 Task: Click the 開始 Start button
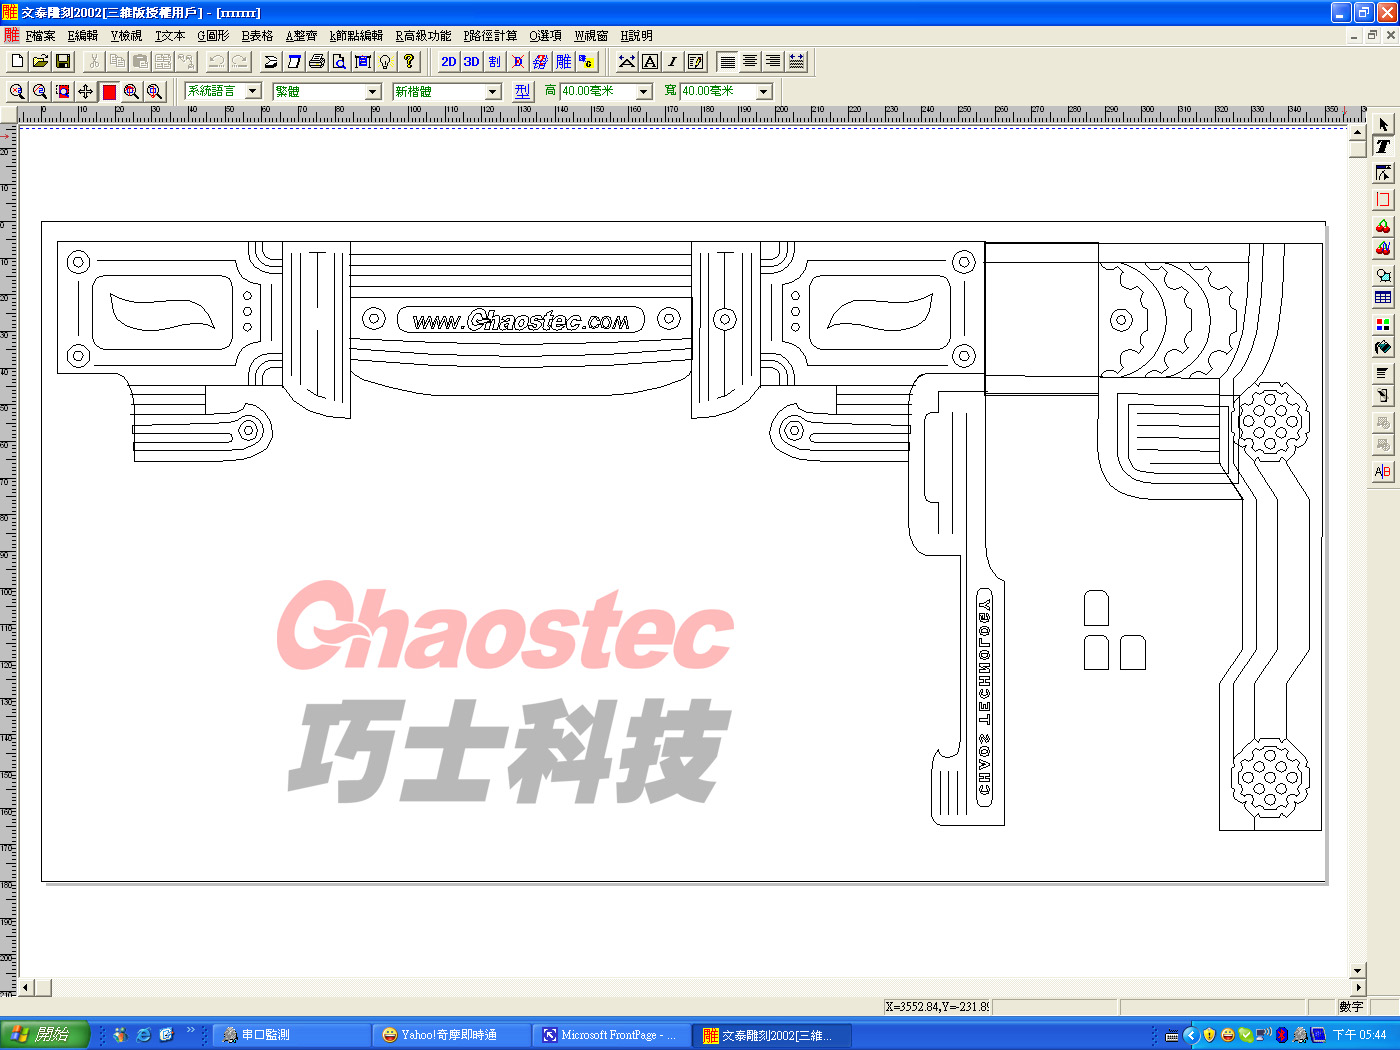pos(45,1035)
